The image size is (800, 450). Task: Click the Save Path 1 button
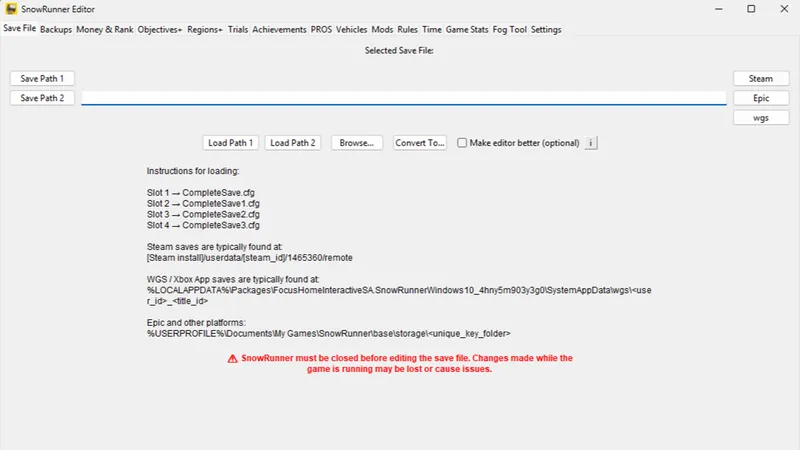(x=42, y=79)
